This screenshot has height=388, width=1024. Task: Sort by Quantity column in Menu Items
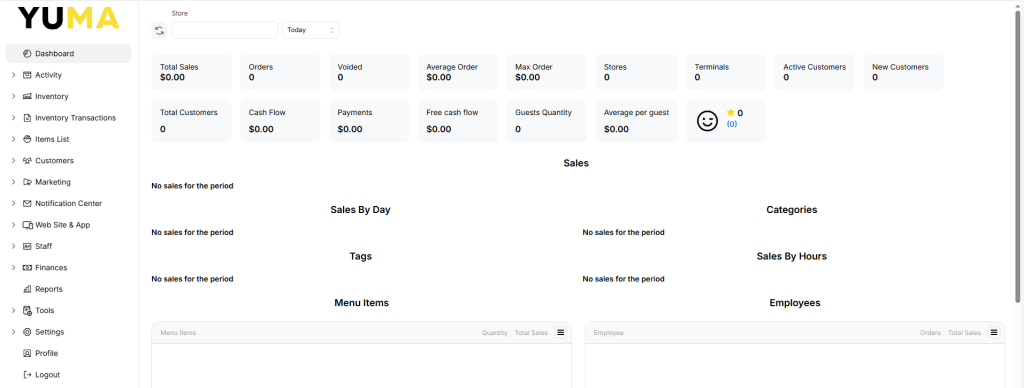(494, 333)
